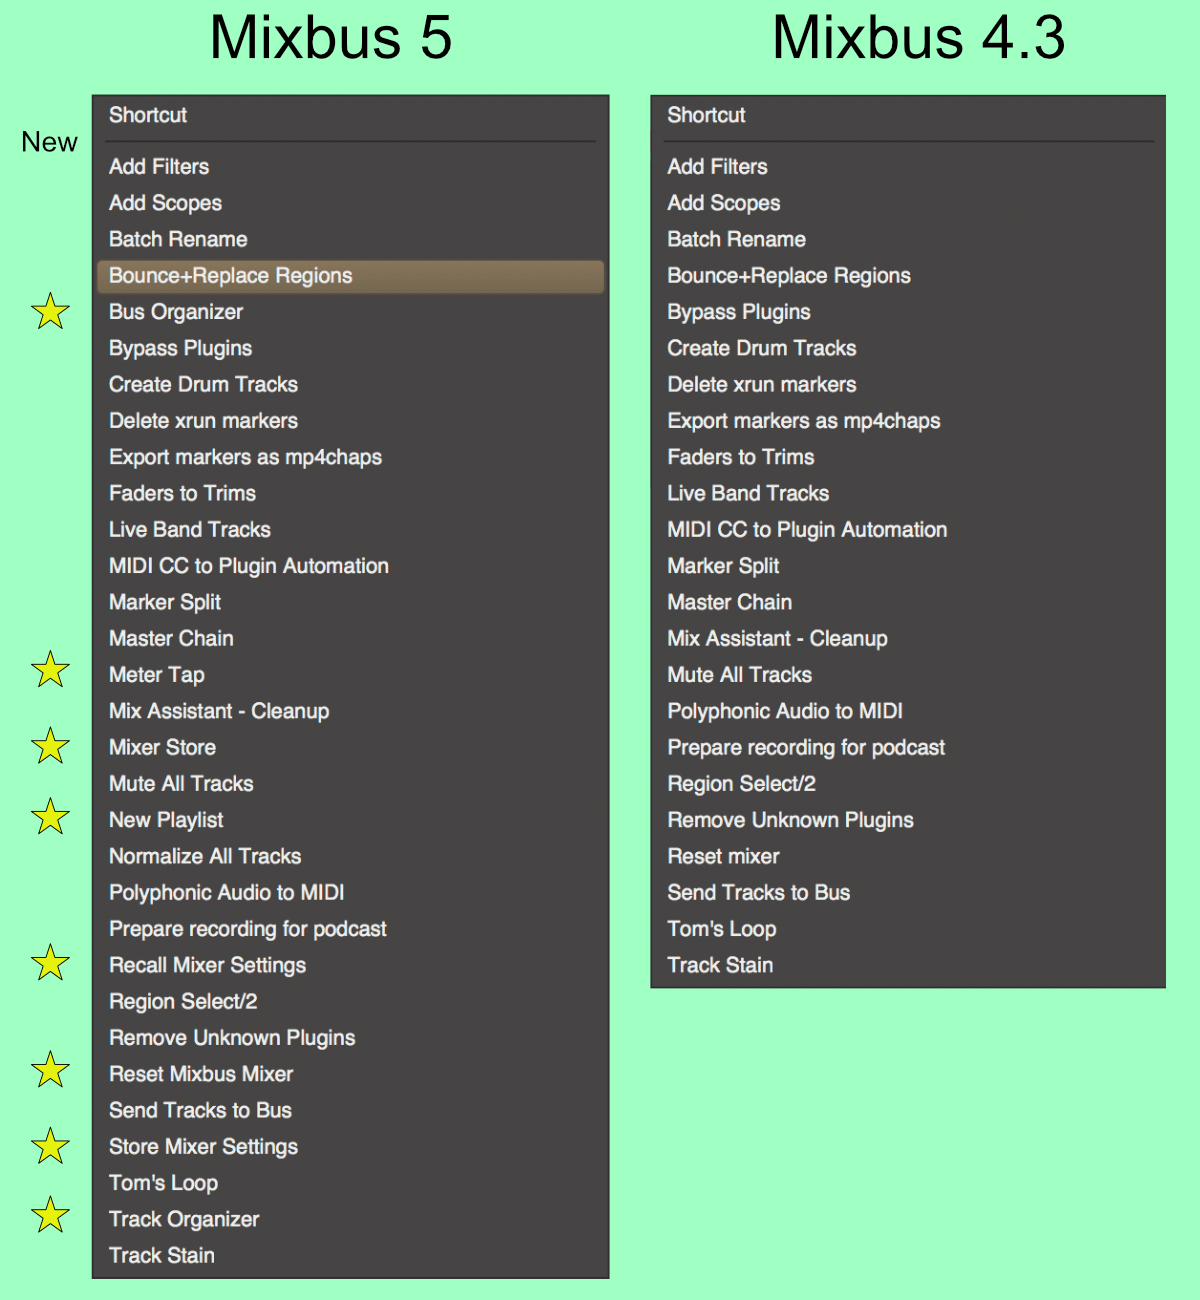Click the Mixbus 4.3 heading text
Image resolution: width=1200 pixels, height=1300 pixels.
pyautogui.click(x=918, y=38)
